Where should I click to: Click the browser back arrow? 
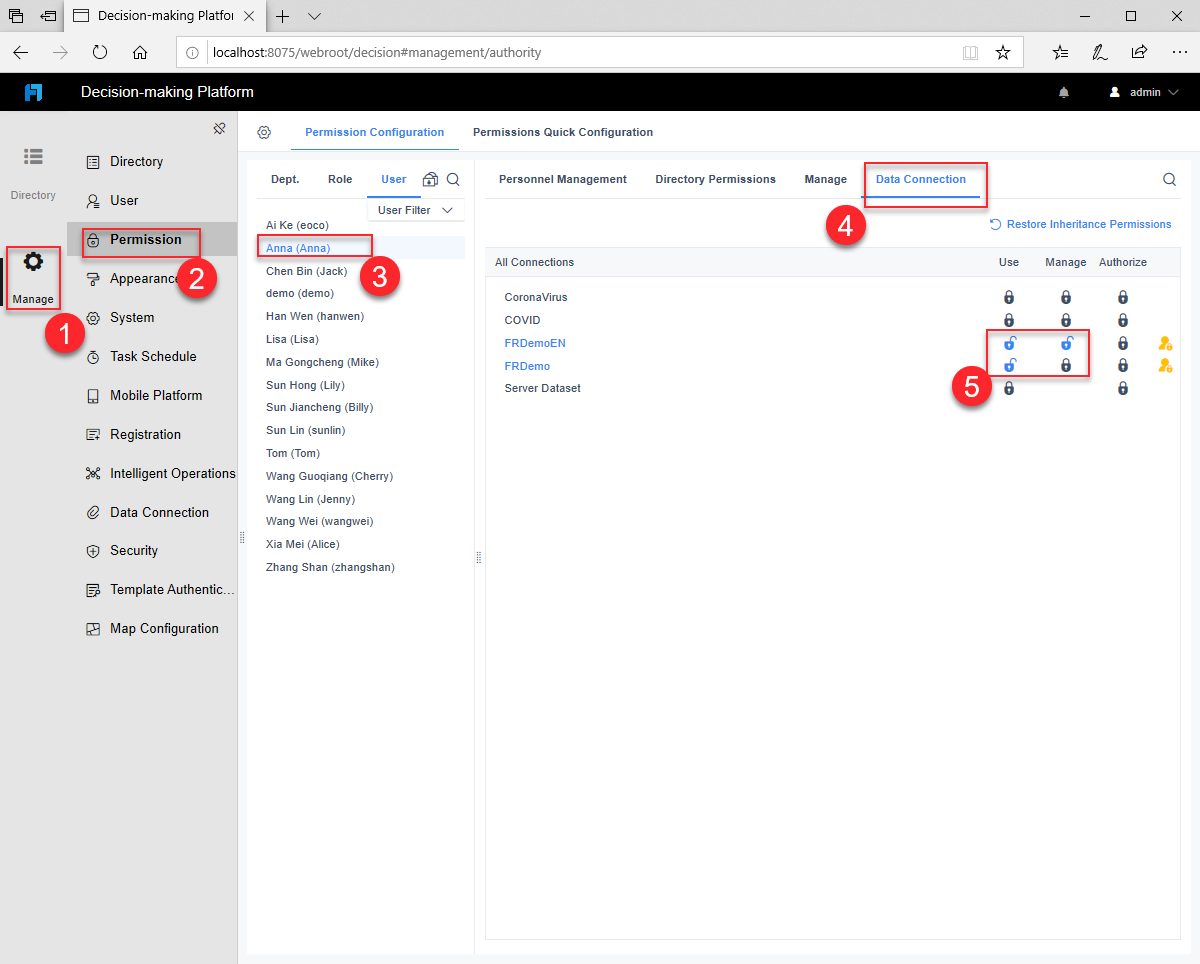coord(21,52)
